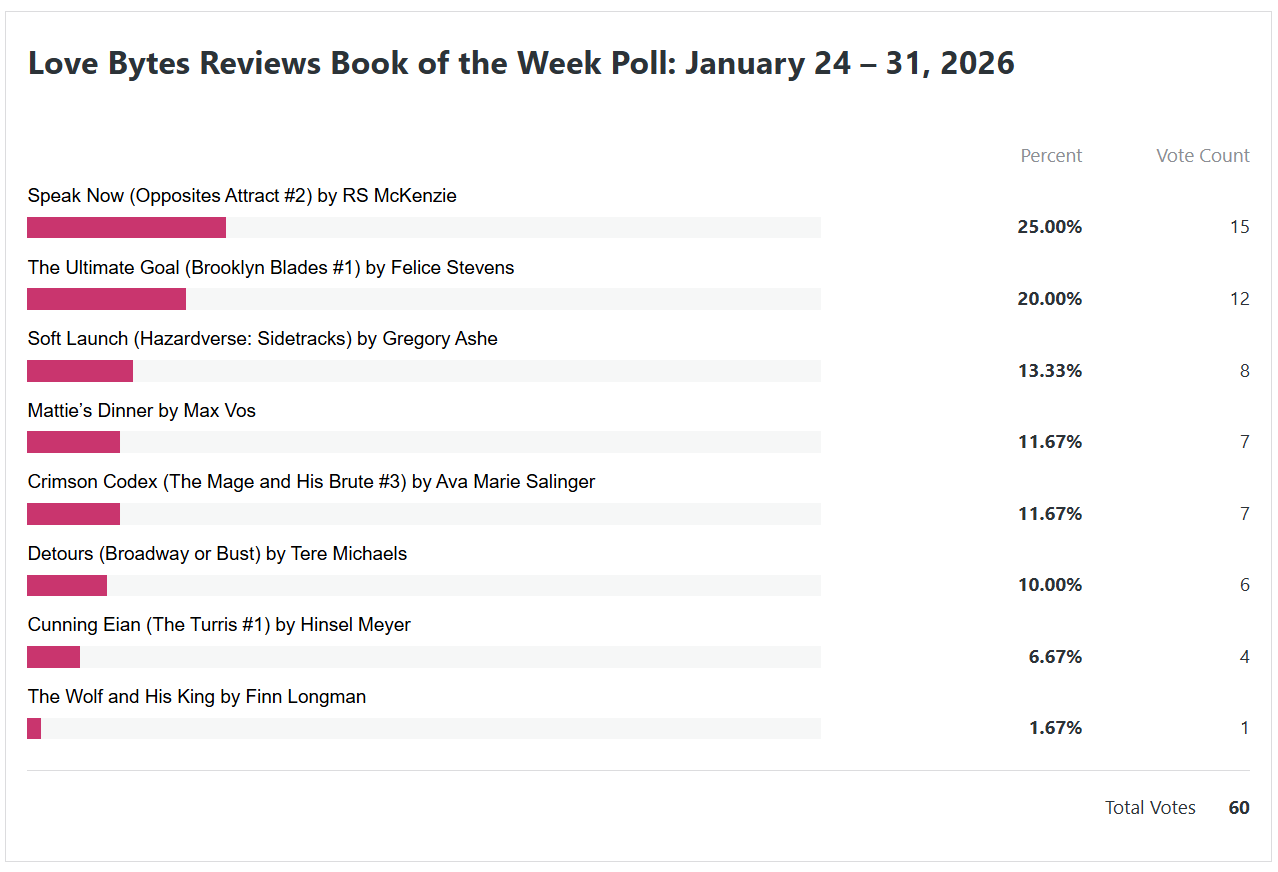Select Detours by Tere Michaels

(217, 554)
